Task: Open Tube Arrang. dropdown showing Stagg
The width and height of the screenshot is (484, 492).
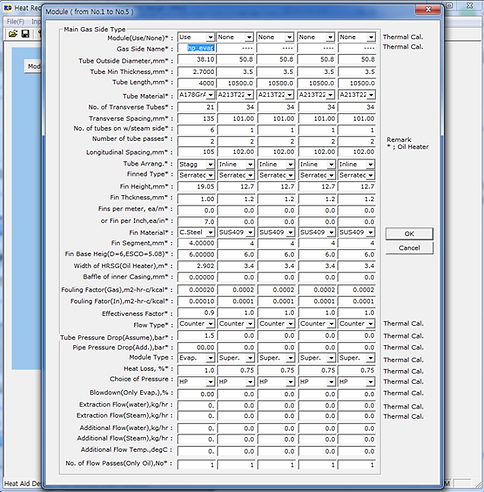Action: (210, 164)
